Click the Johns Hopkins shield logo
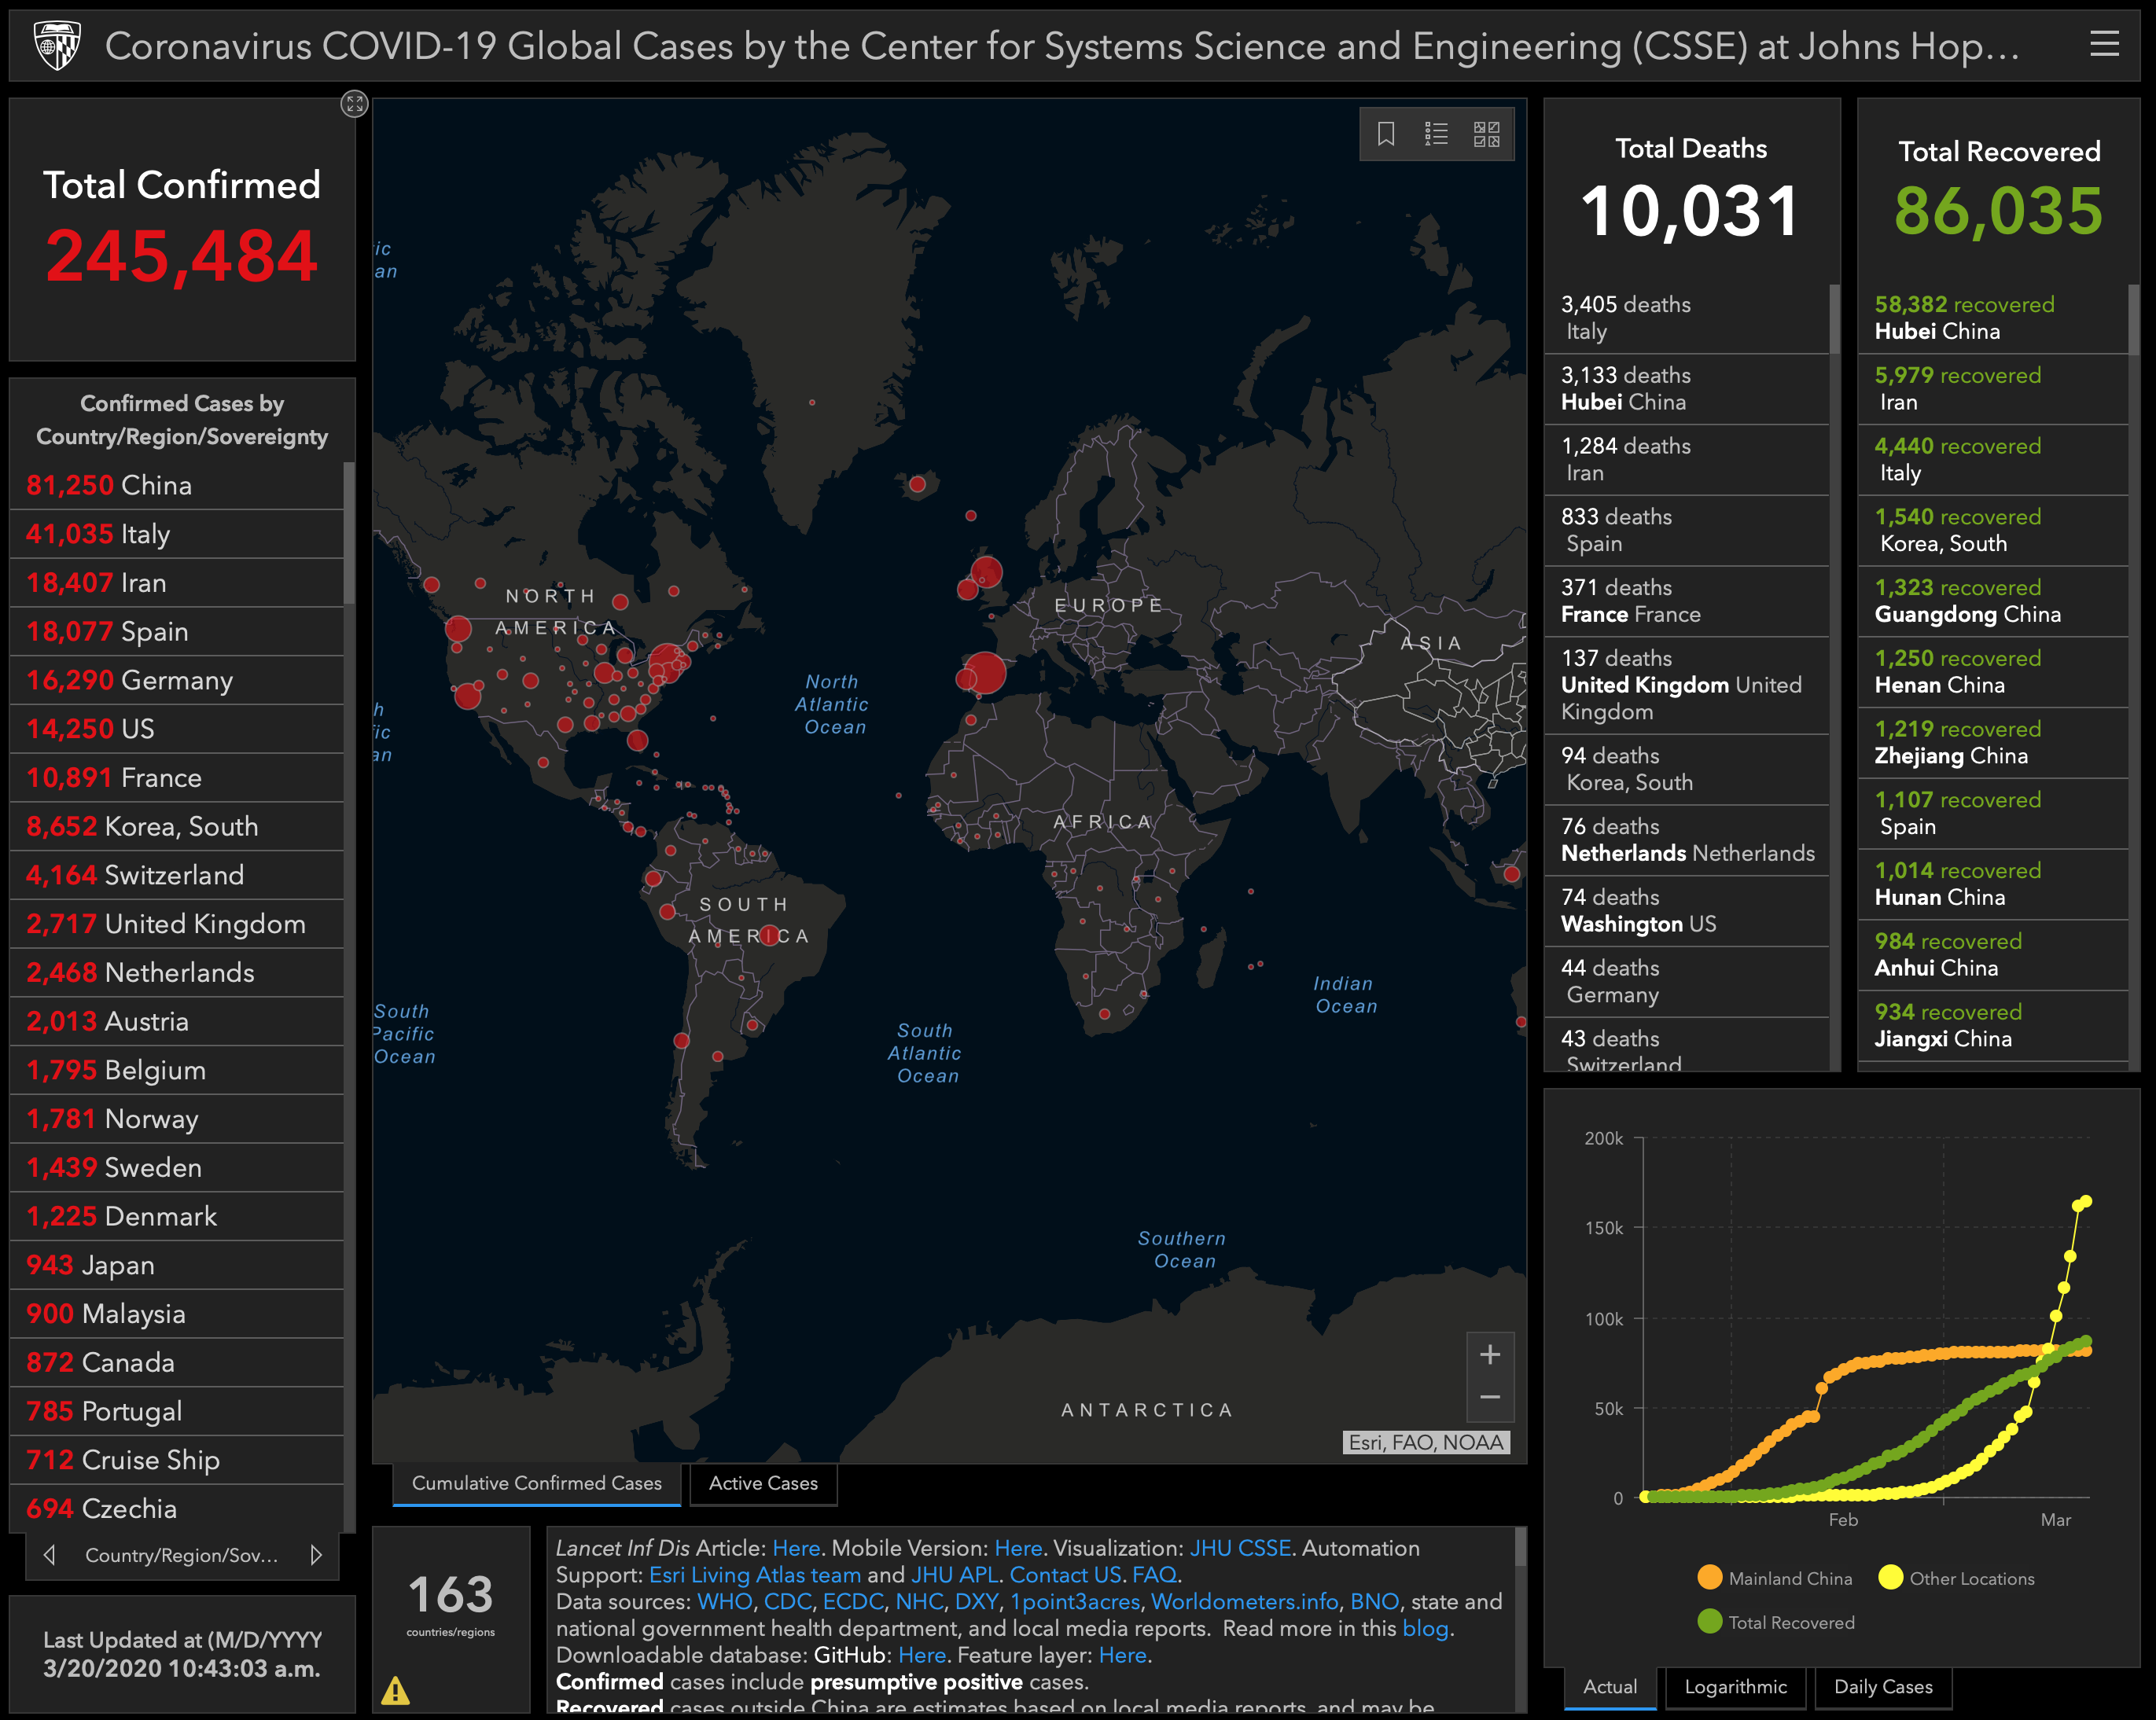Screen dimensions: 2156x1720 57,46
